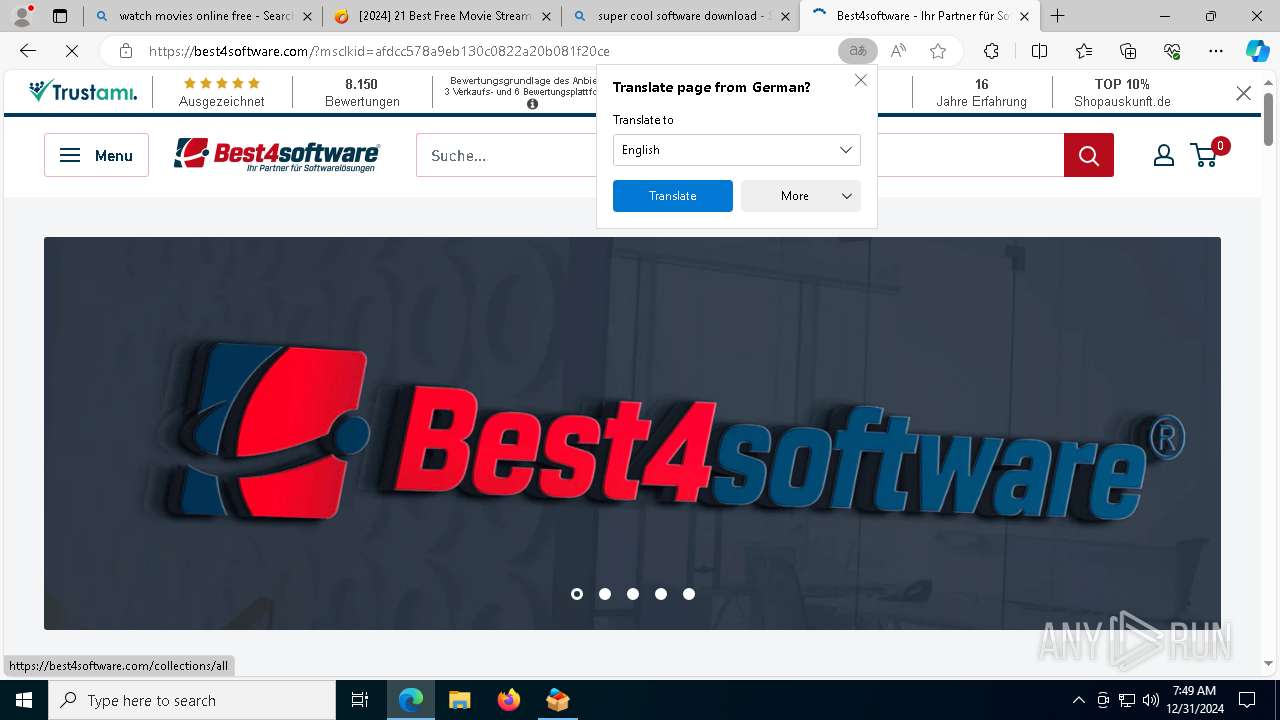Open Copilot sidebar icon
This screenshot has height=720, width=1280.
coord(1257,51)
